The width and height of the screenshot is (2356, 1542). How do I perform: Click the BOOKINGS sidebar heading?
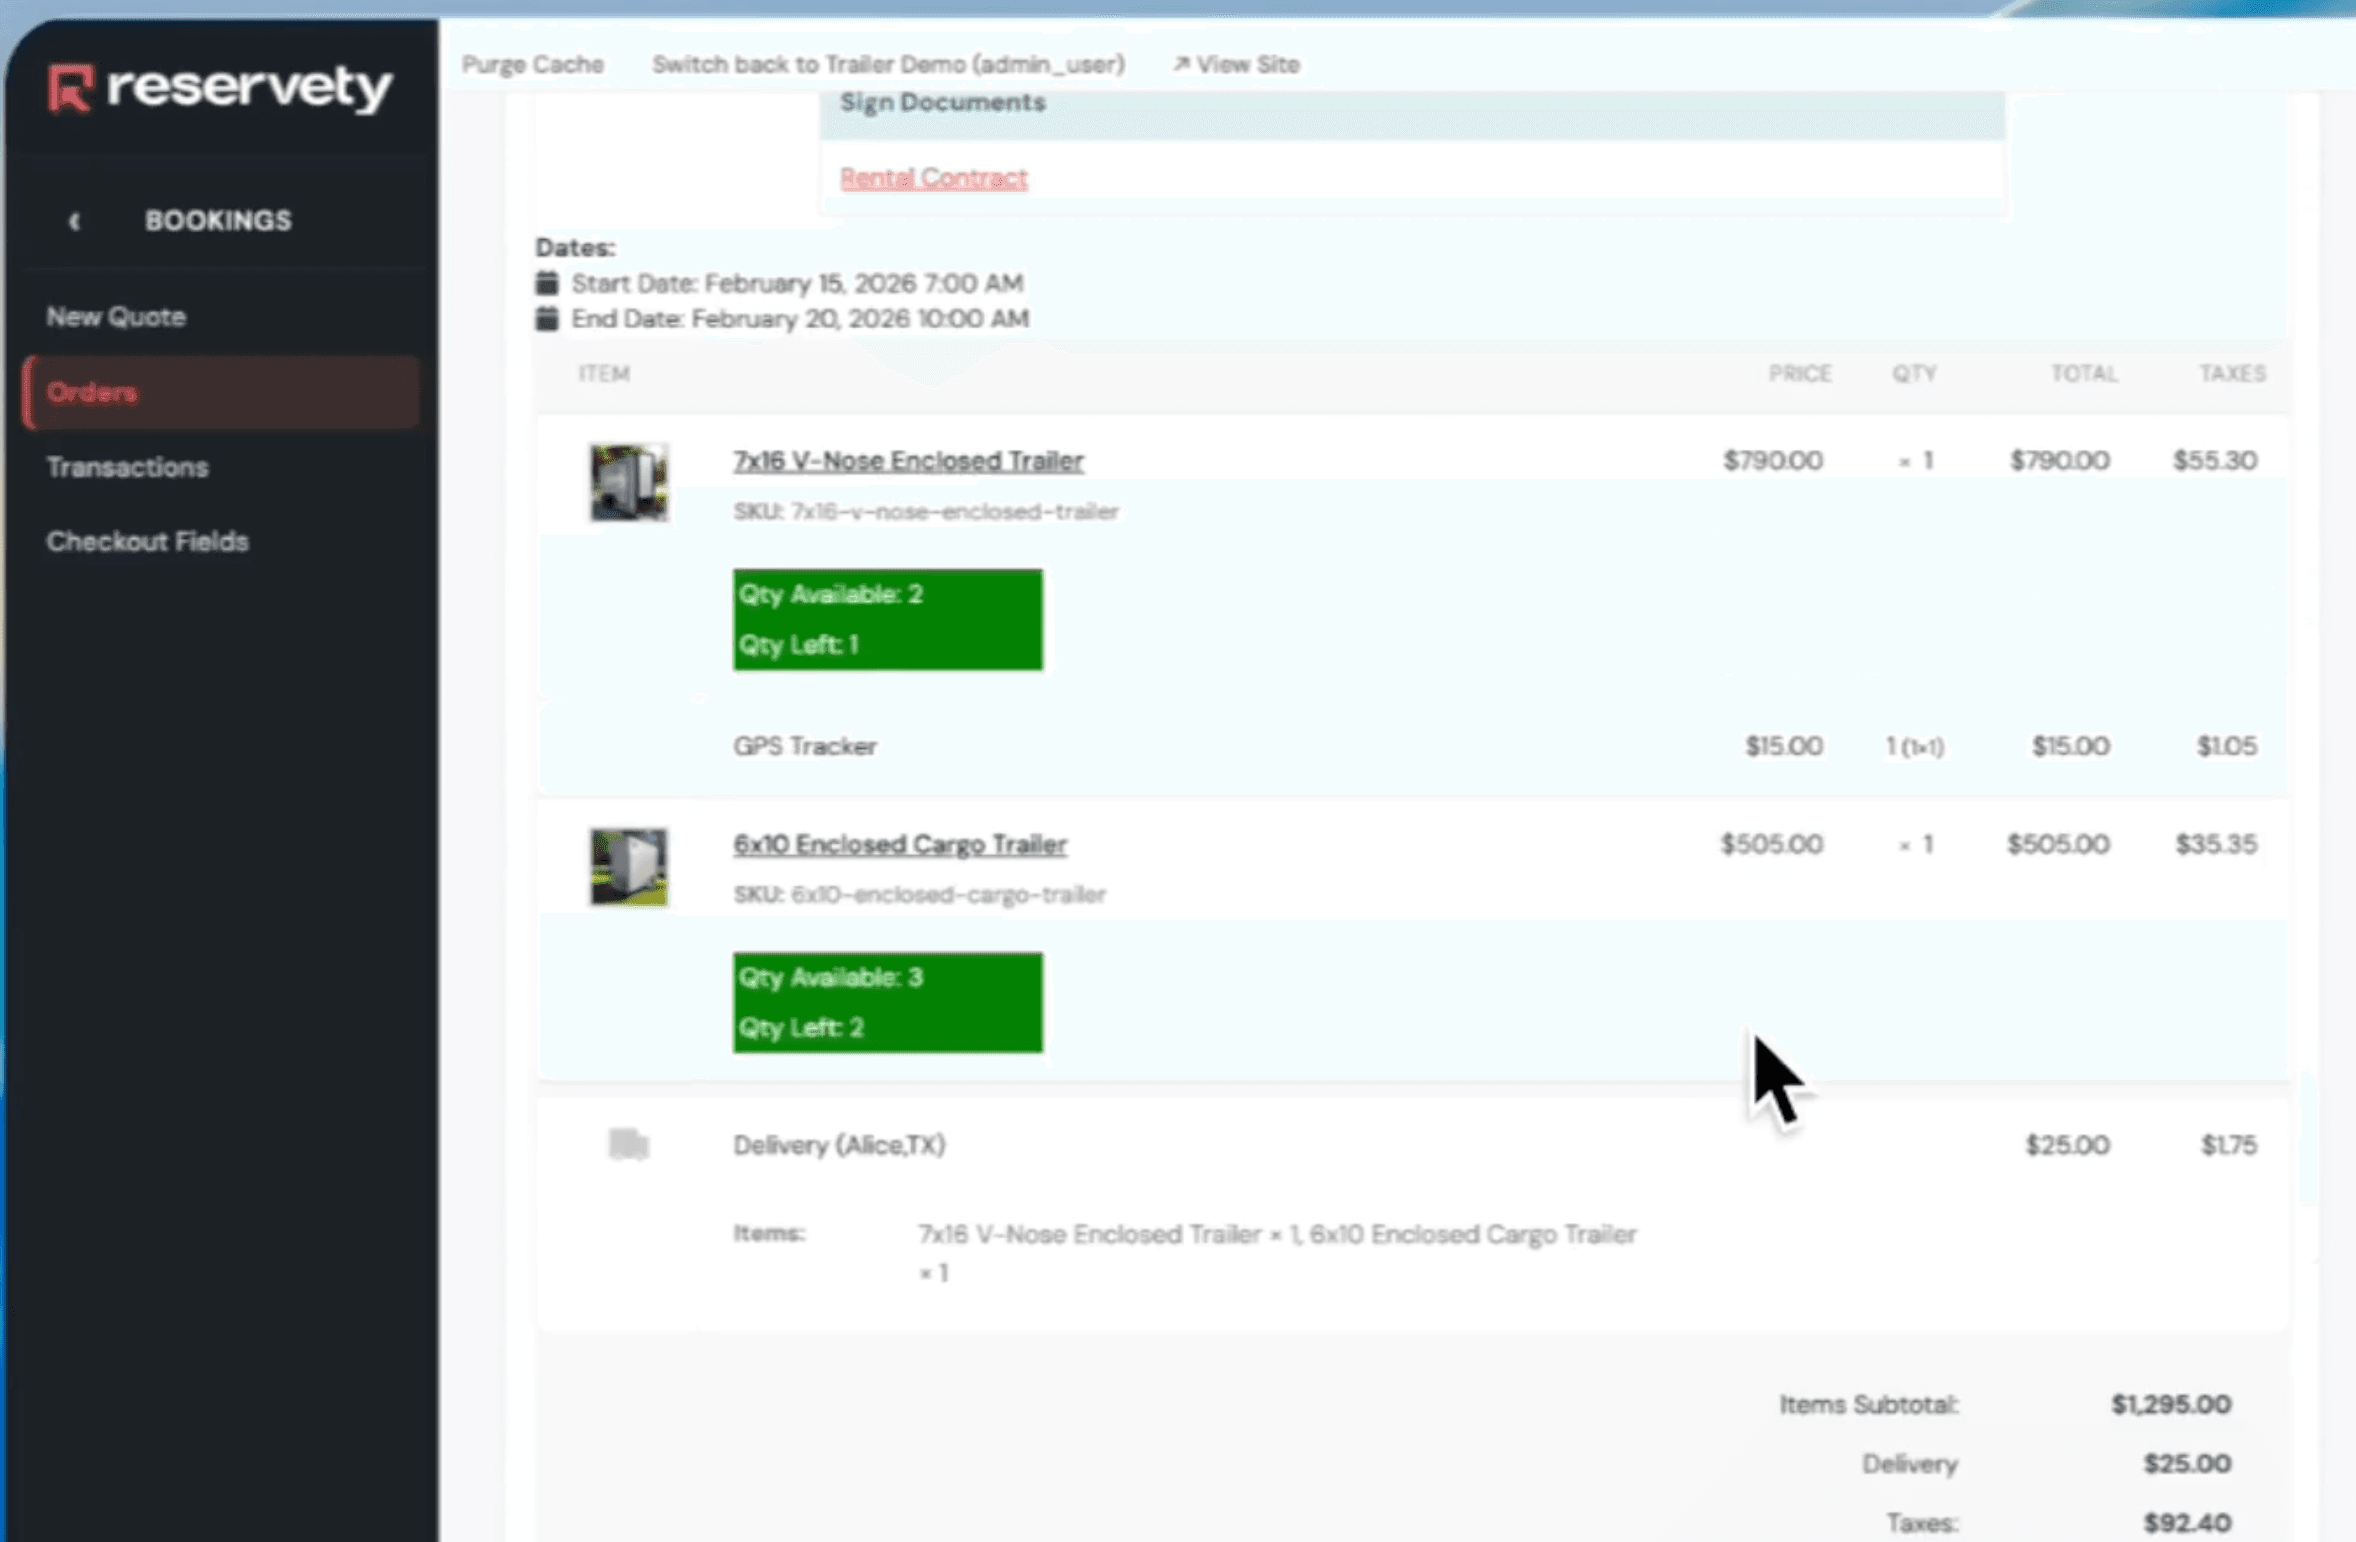point(218,221)
